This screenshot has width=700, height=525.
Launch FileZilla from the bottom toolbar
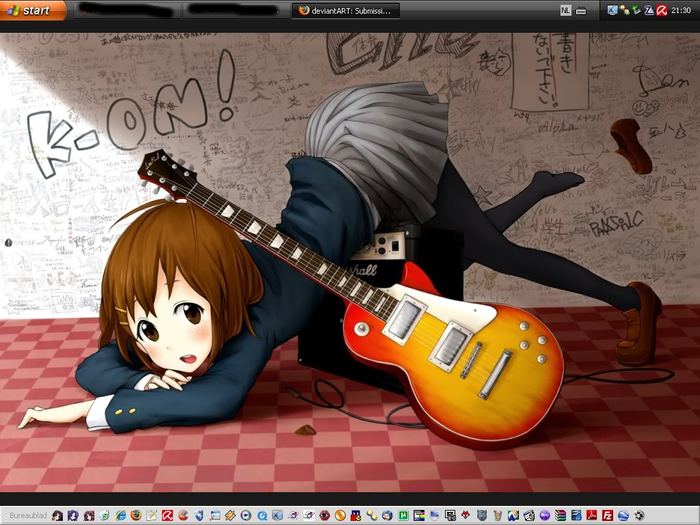pyautogui.click(x=607, y=516)
